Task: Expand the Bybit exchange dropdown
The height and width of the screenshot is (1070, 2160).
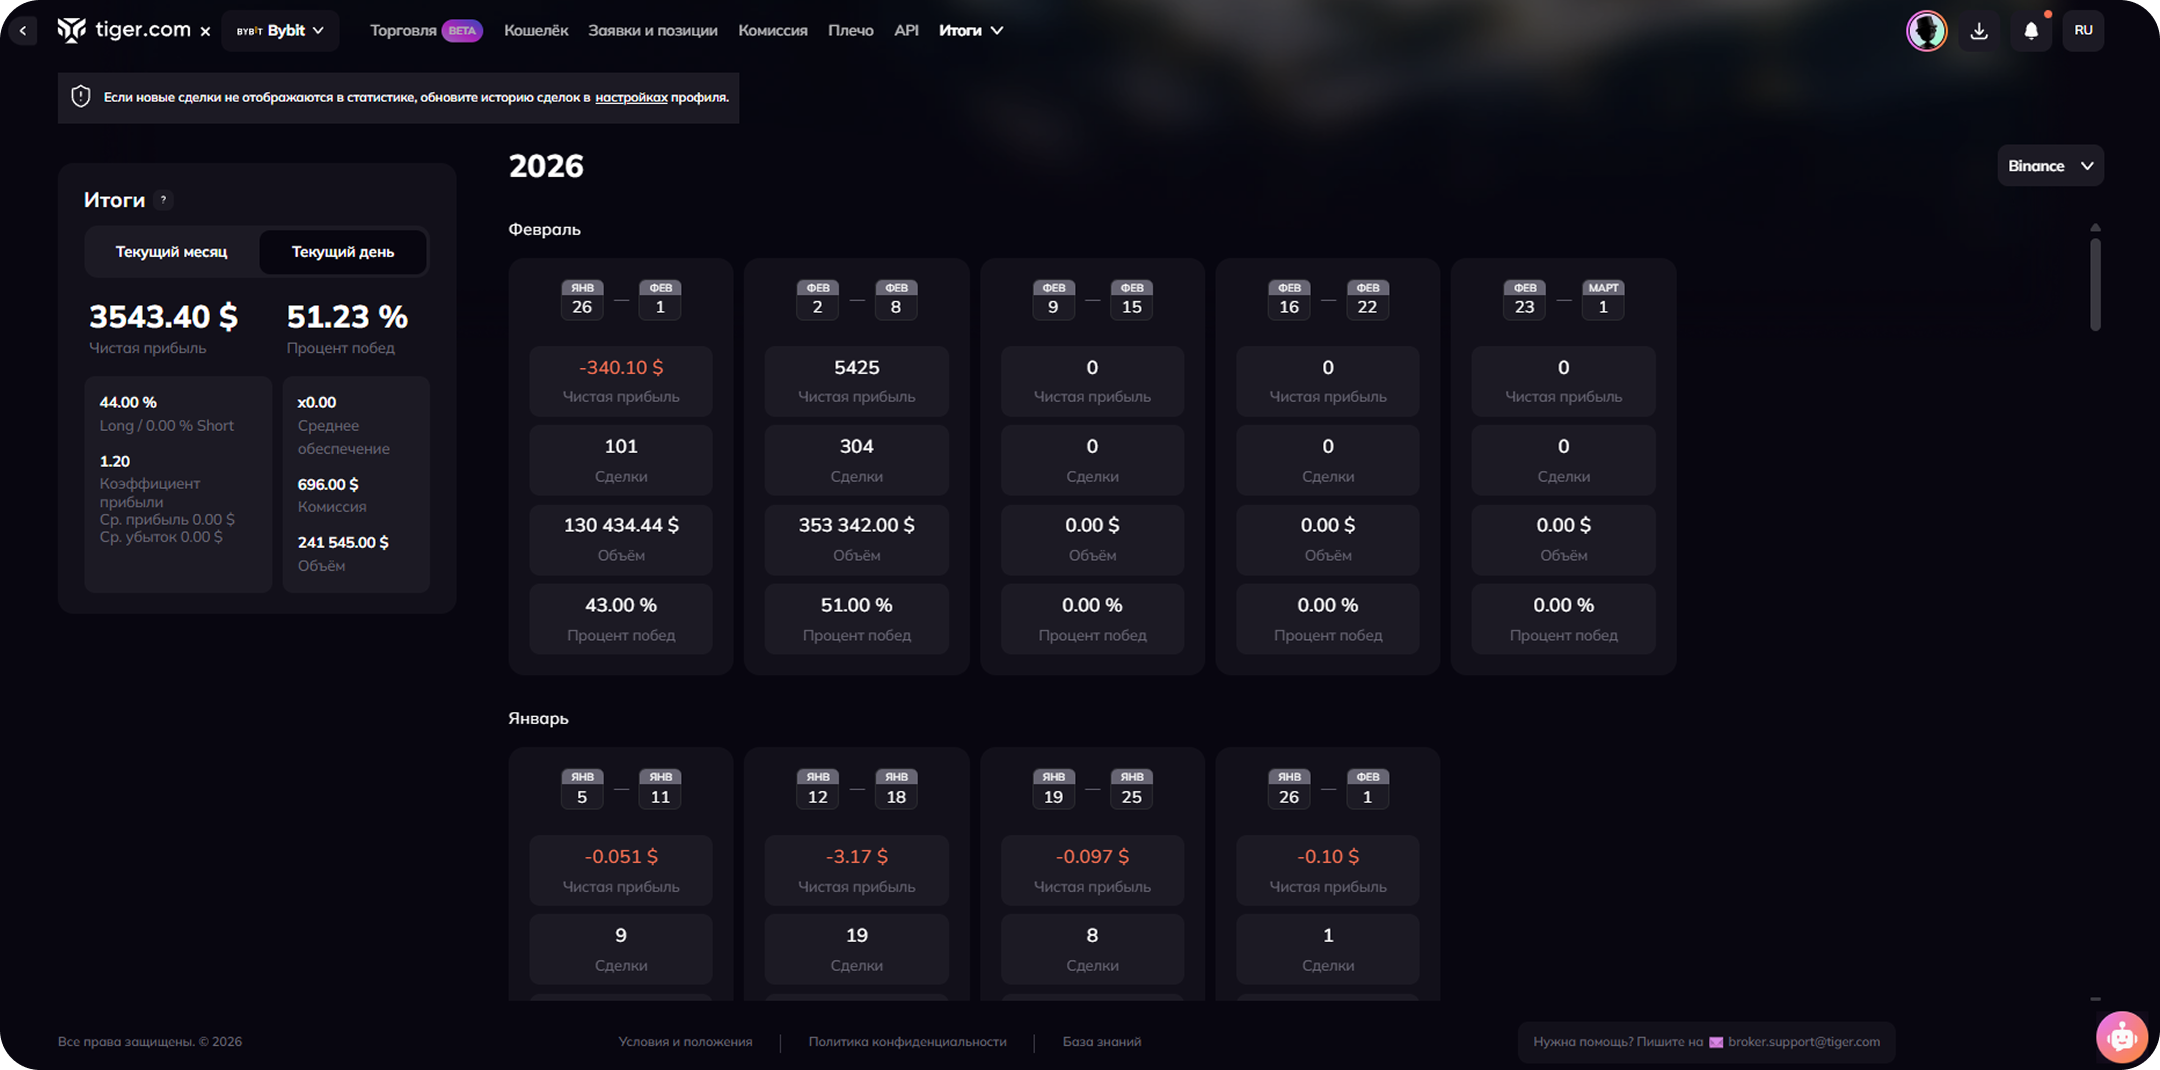Action: coord(280,31)
